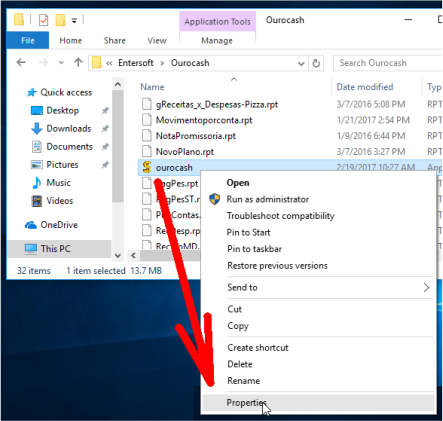This screenshot has height=421, width=443.
Task: Open Music in navigation pane
Action: pos(58,182)
